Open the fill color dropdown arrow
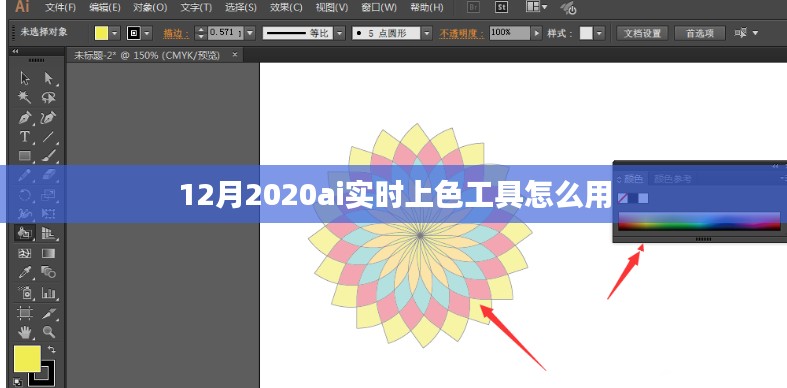Viewport: 787px width, 388px height. 115,34
